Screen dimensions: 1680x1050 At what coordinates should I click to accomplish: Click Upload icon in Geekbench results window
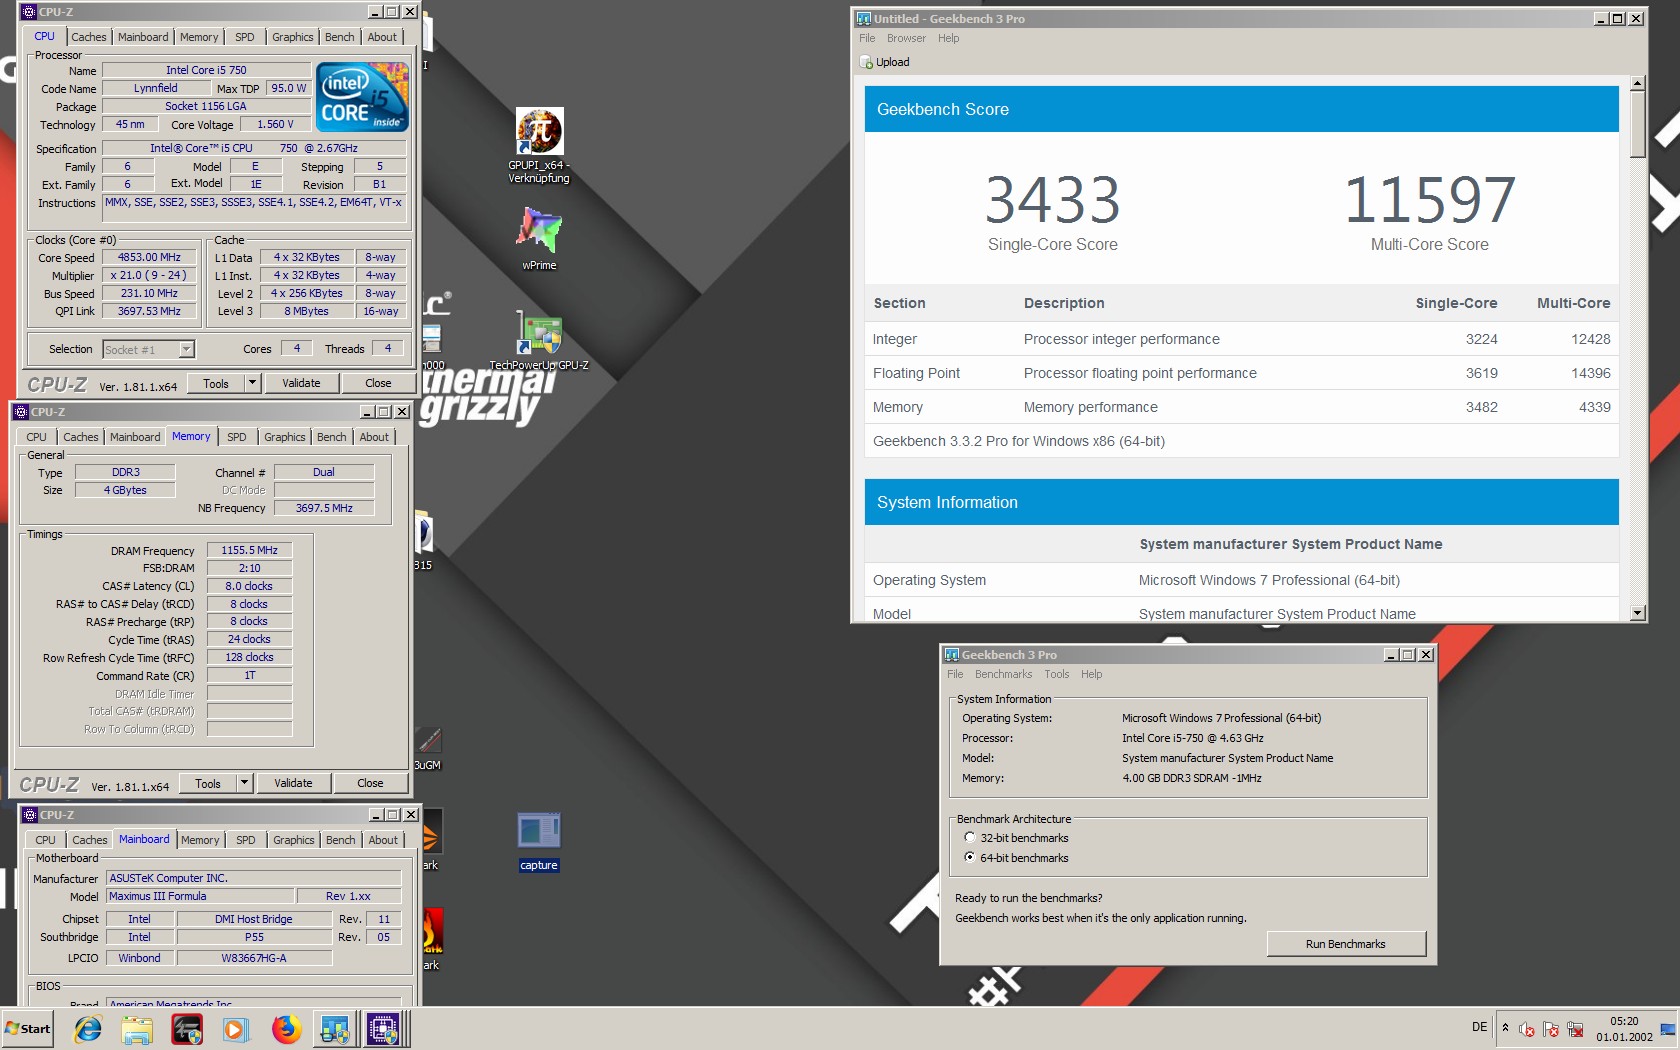[x=866, y=62]
